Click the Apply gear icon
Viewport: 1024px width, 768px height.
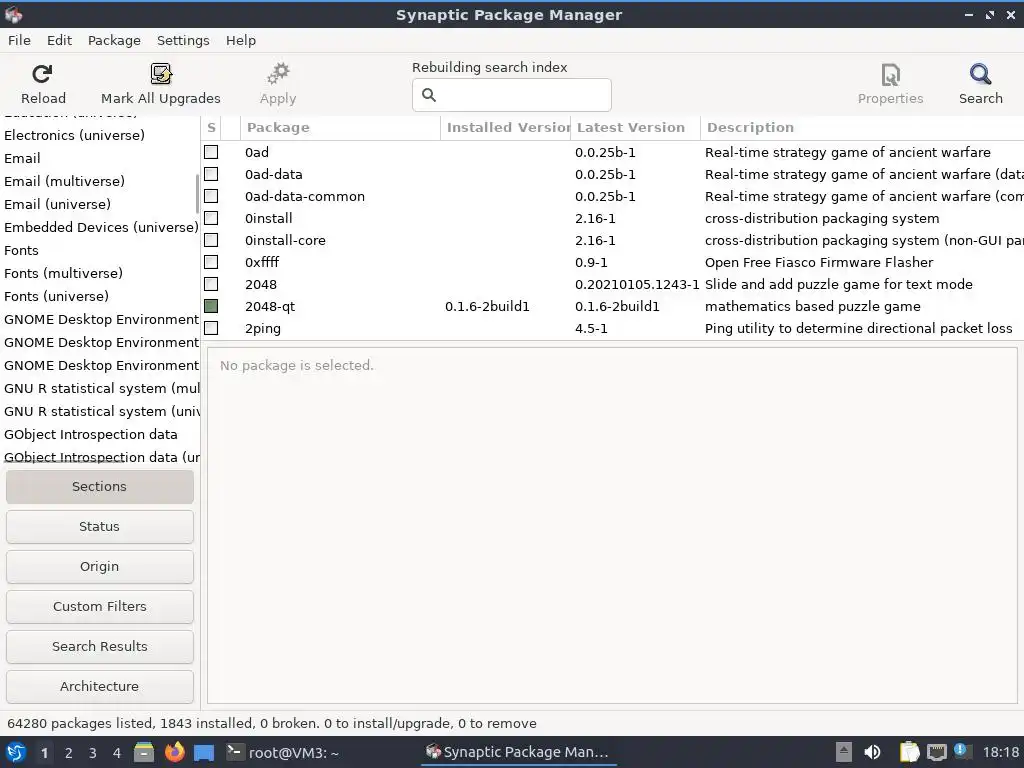coord(278,74)
